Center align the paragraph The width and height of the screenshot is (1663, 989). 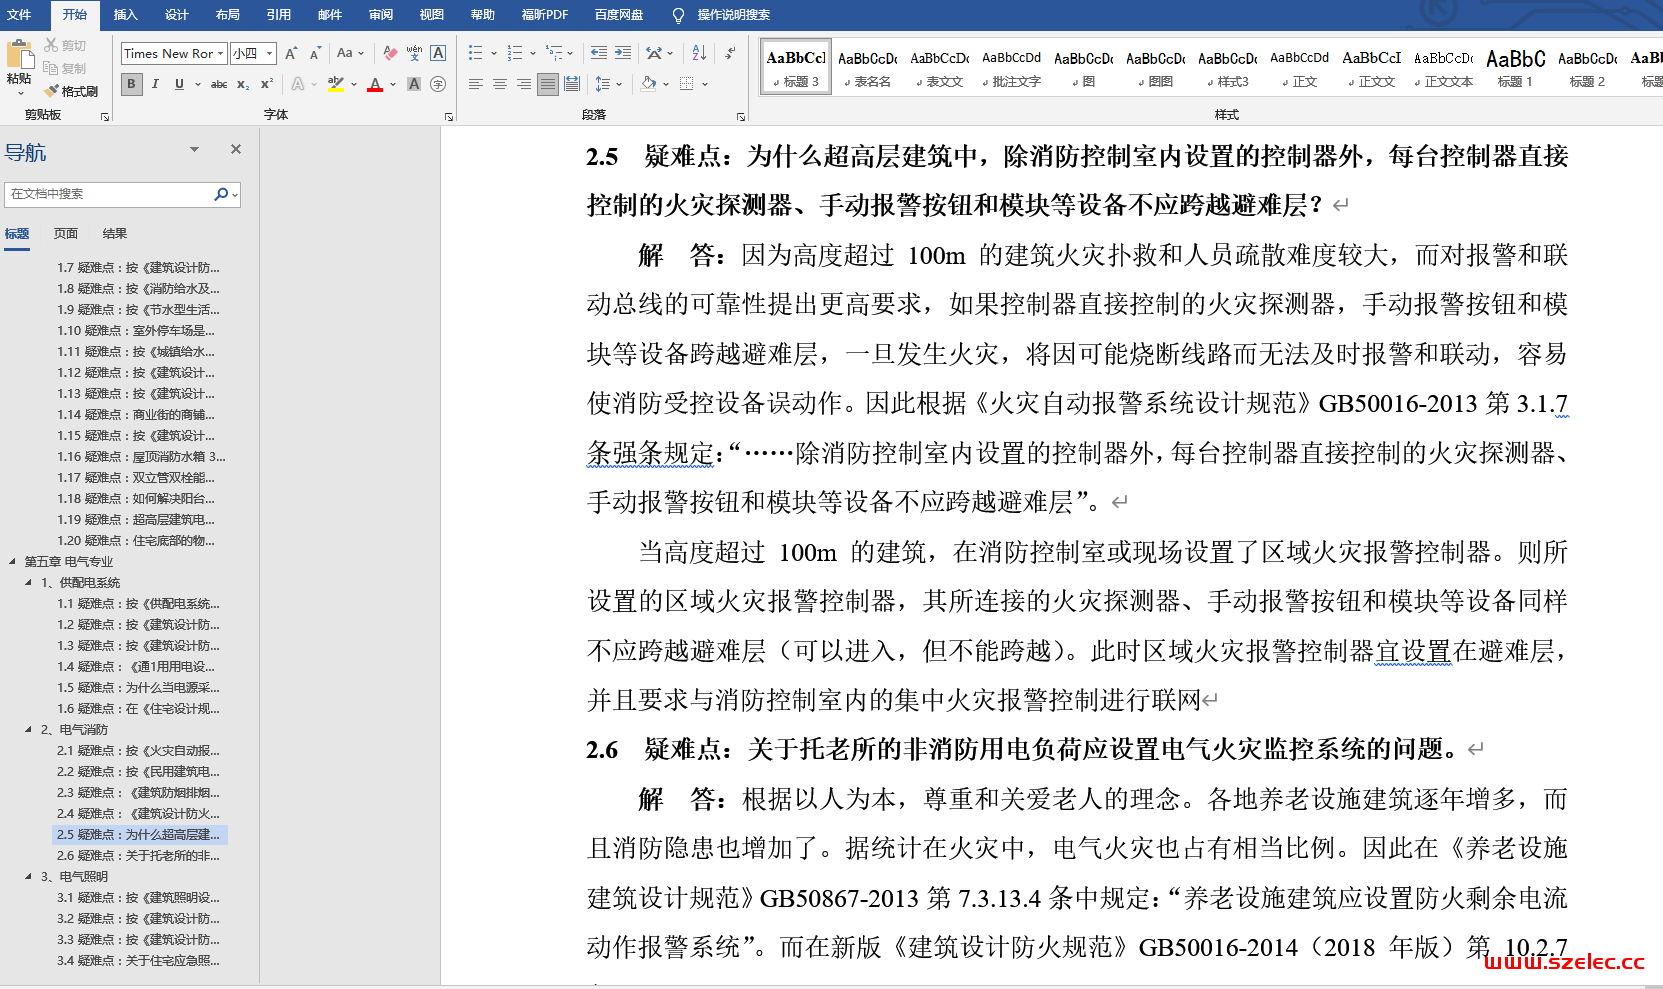(x=500, y=84)
